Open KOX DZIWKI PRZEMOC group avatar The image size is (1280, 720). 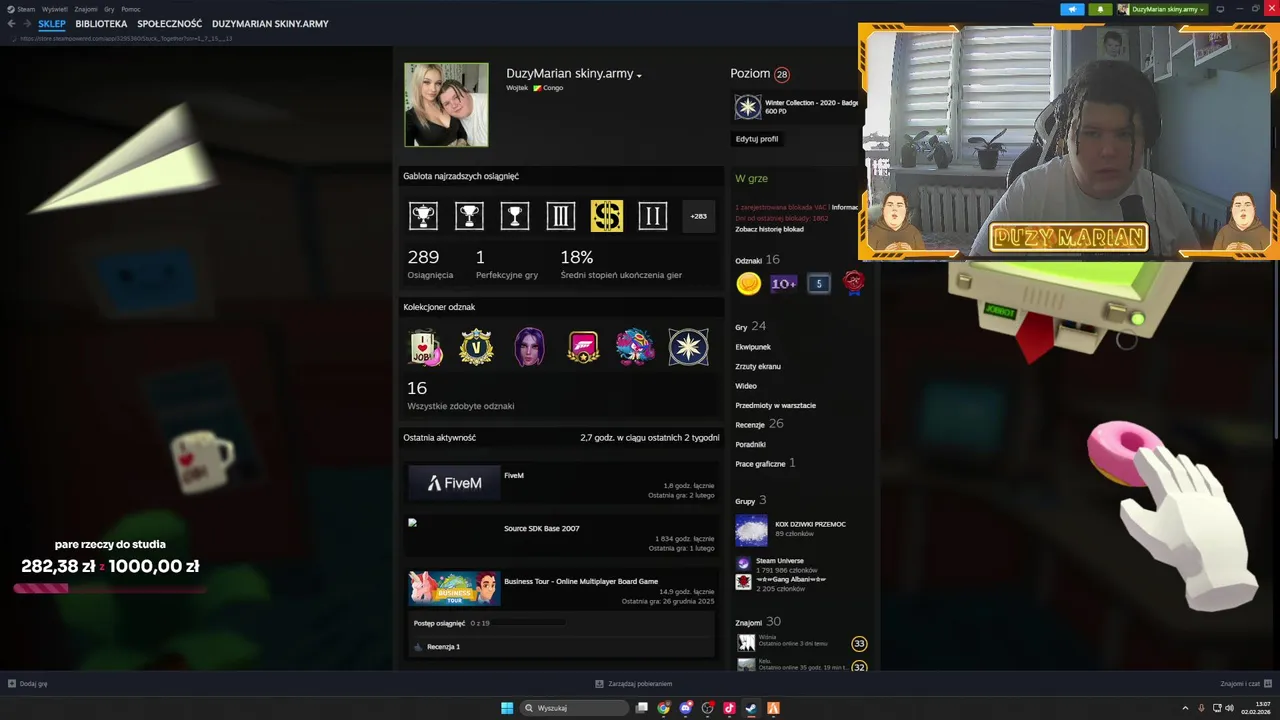coord(751,530)
